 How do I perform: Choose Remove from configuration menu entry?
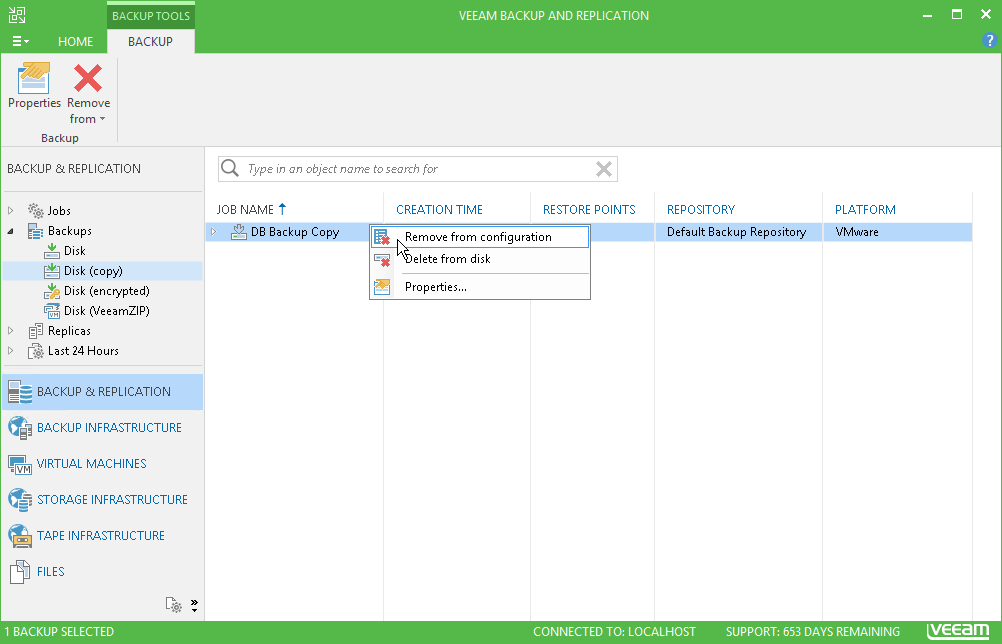480,237
